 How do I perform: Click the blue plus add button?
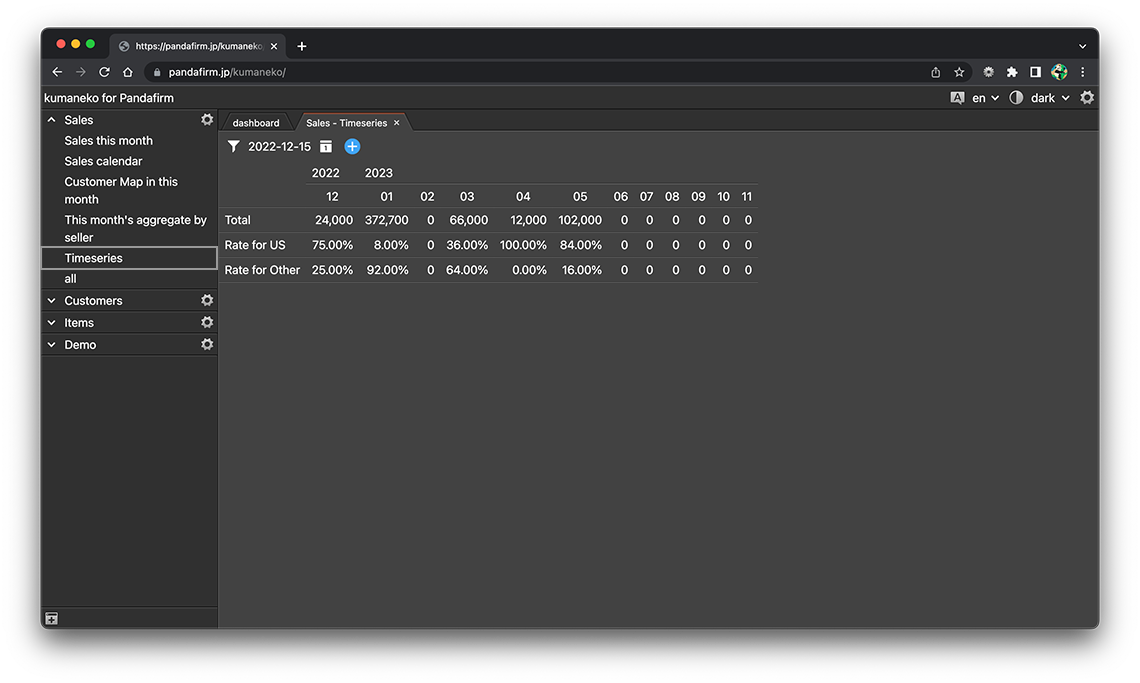click(352, 147)
